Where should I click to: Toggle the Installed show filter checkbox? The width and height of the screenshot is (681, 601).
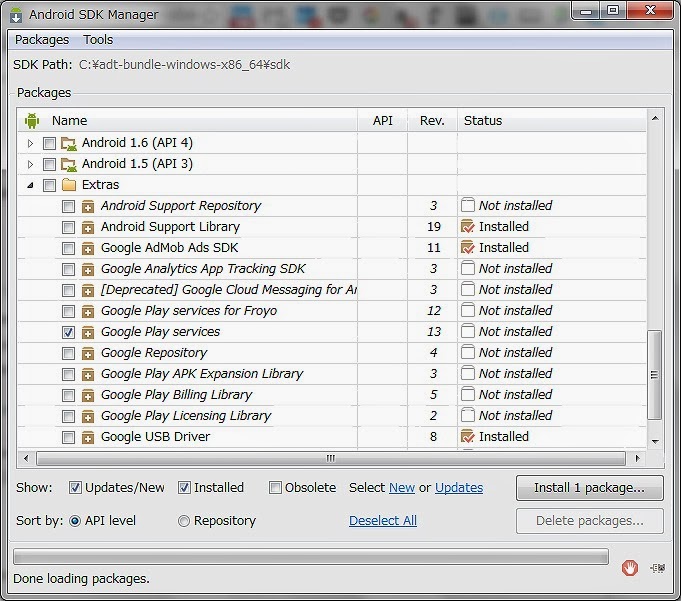(x=184, y=488)
